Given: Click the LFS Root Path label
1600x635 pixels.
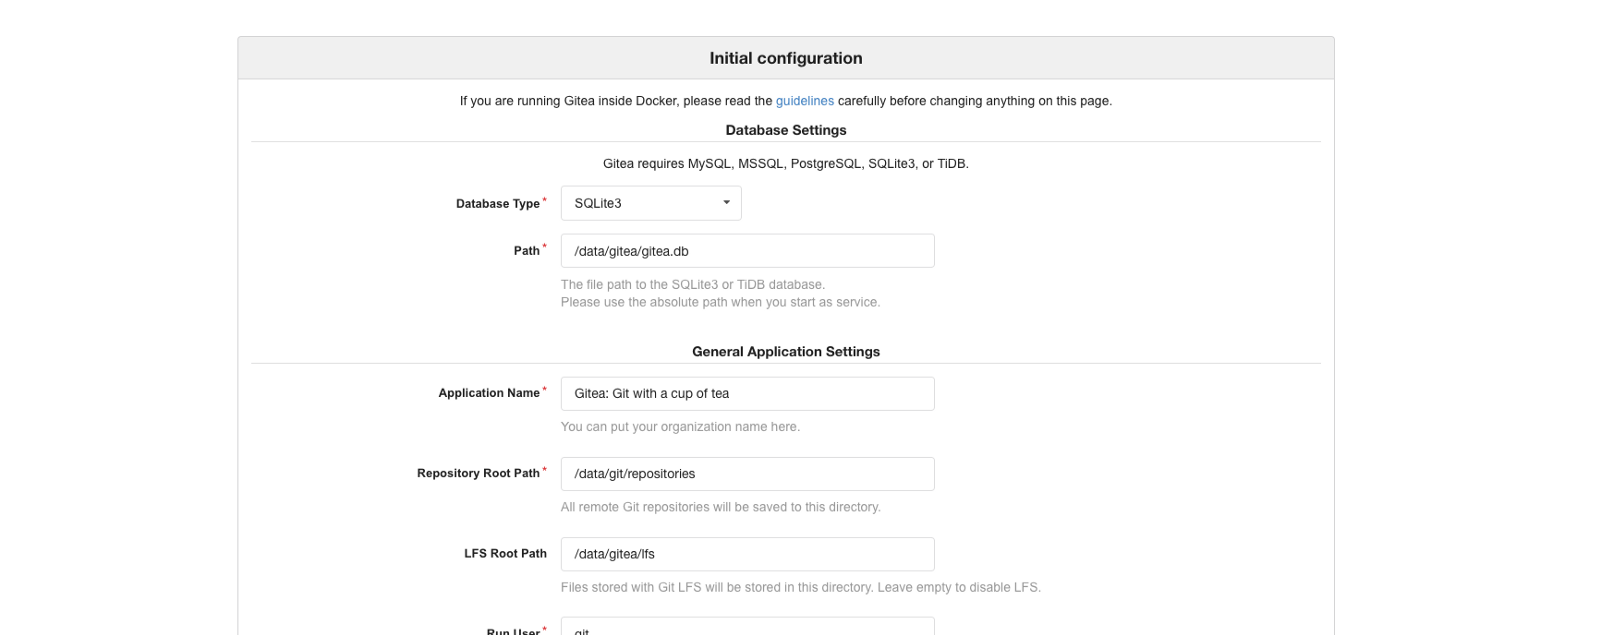Looking at the screenshot, I should (505, 553).
